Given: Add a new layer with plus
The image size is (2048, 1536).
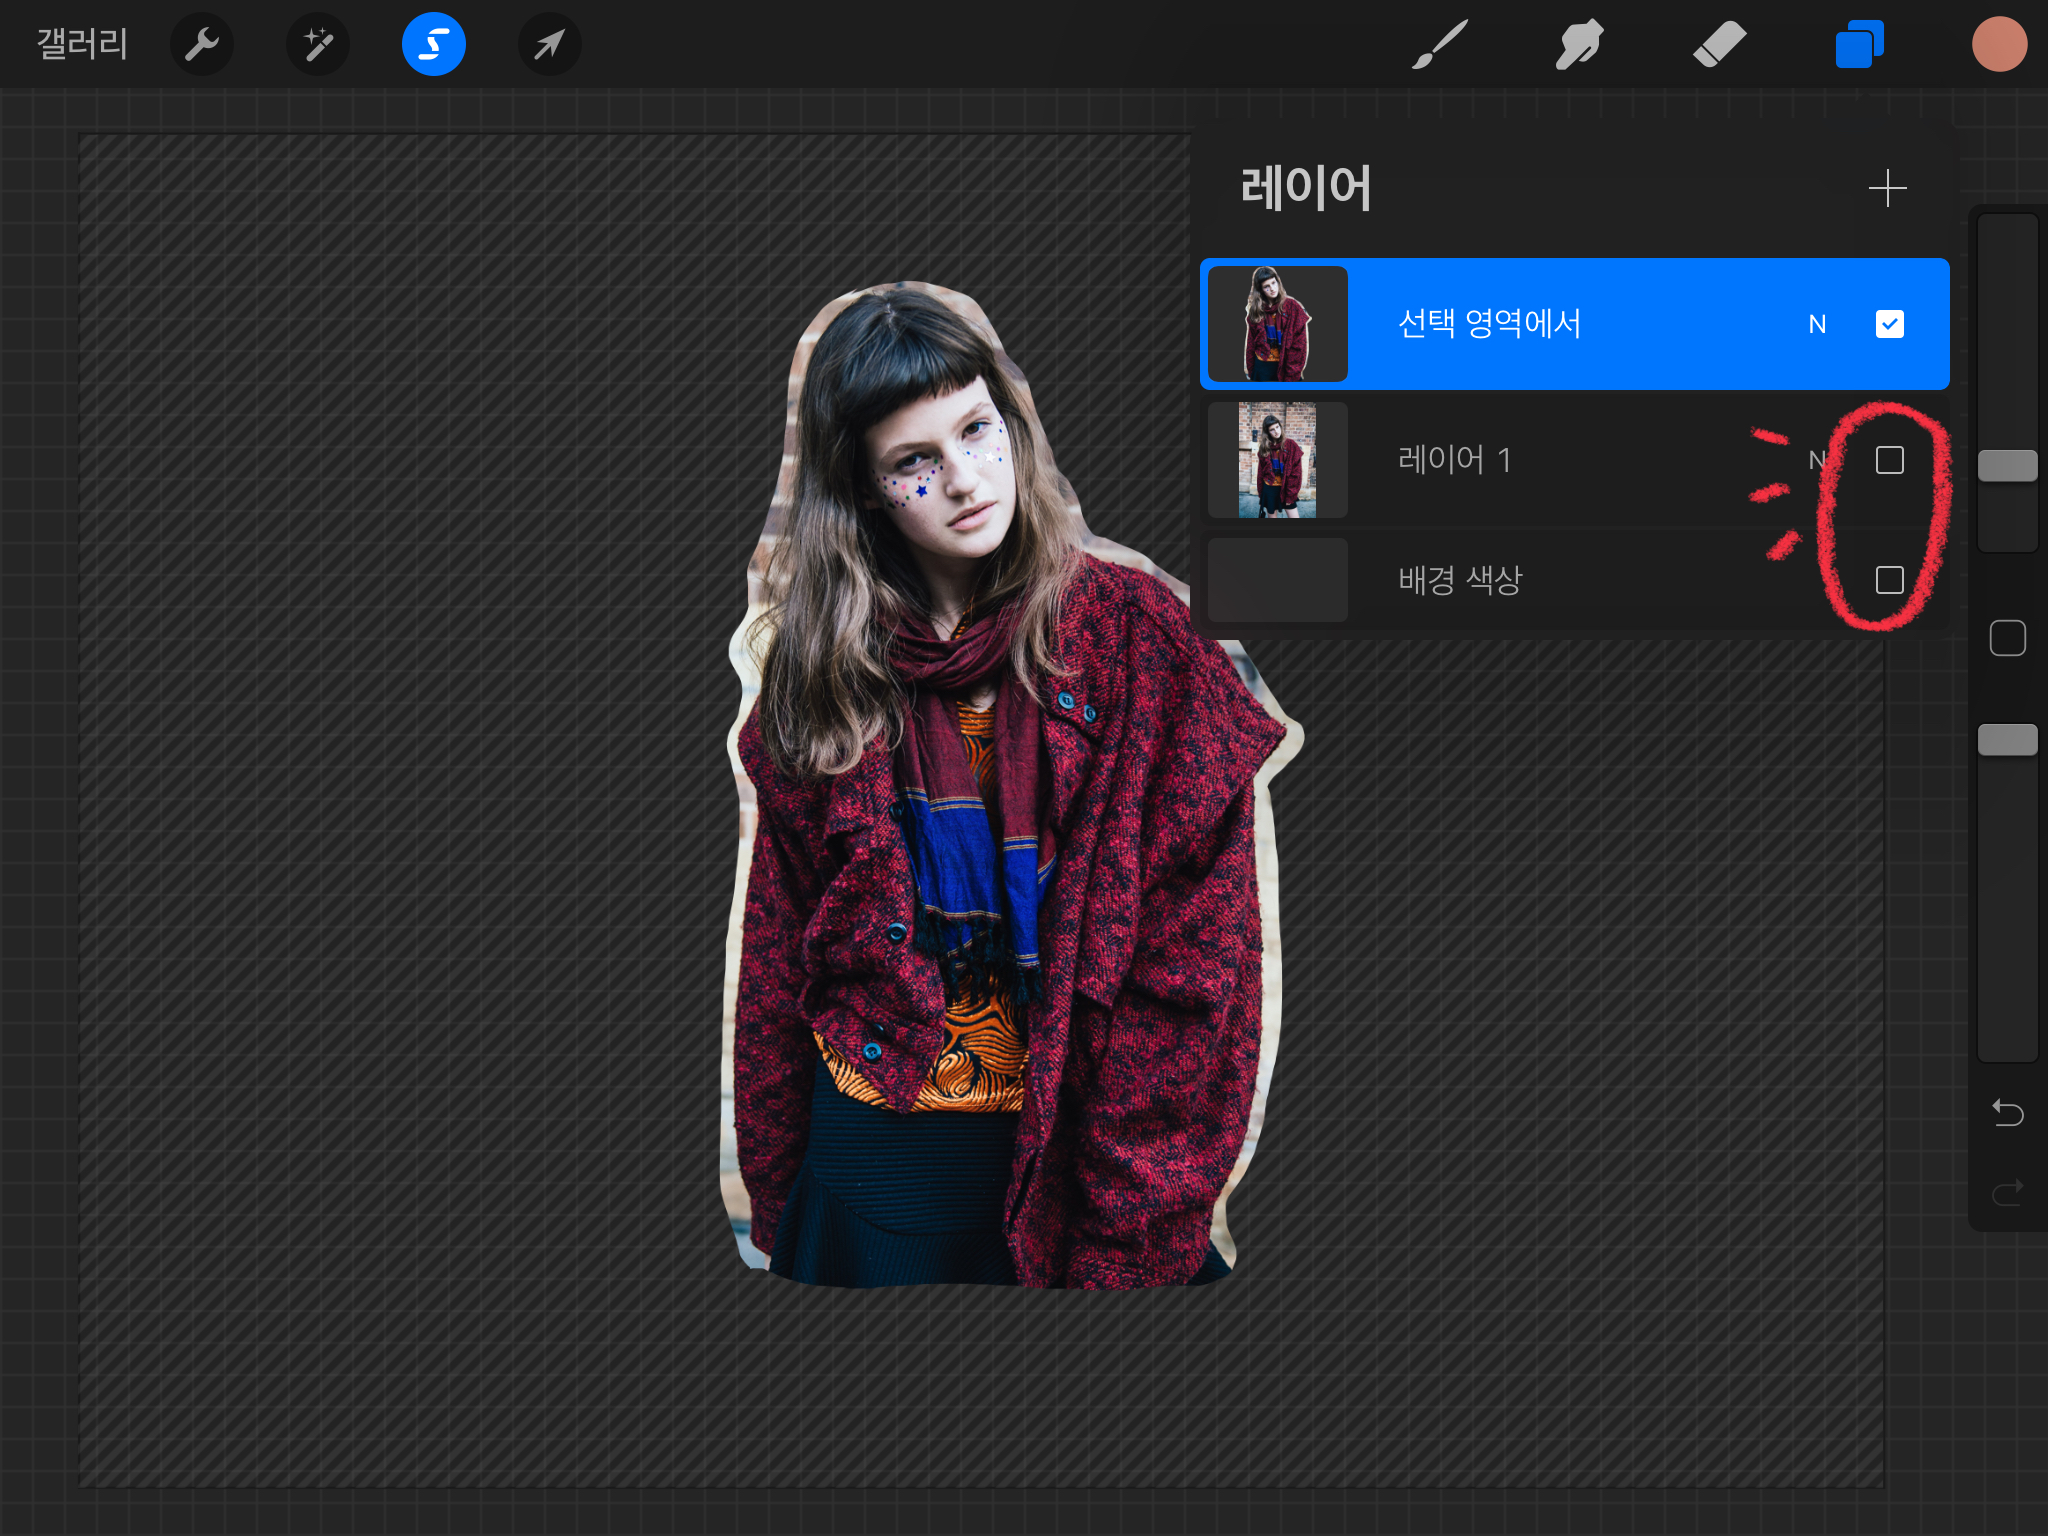Looking at the screenshot, I should [1887, 188].
